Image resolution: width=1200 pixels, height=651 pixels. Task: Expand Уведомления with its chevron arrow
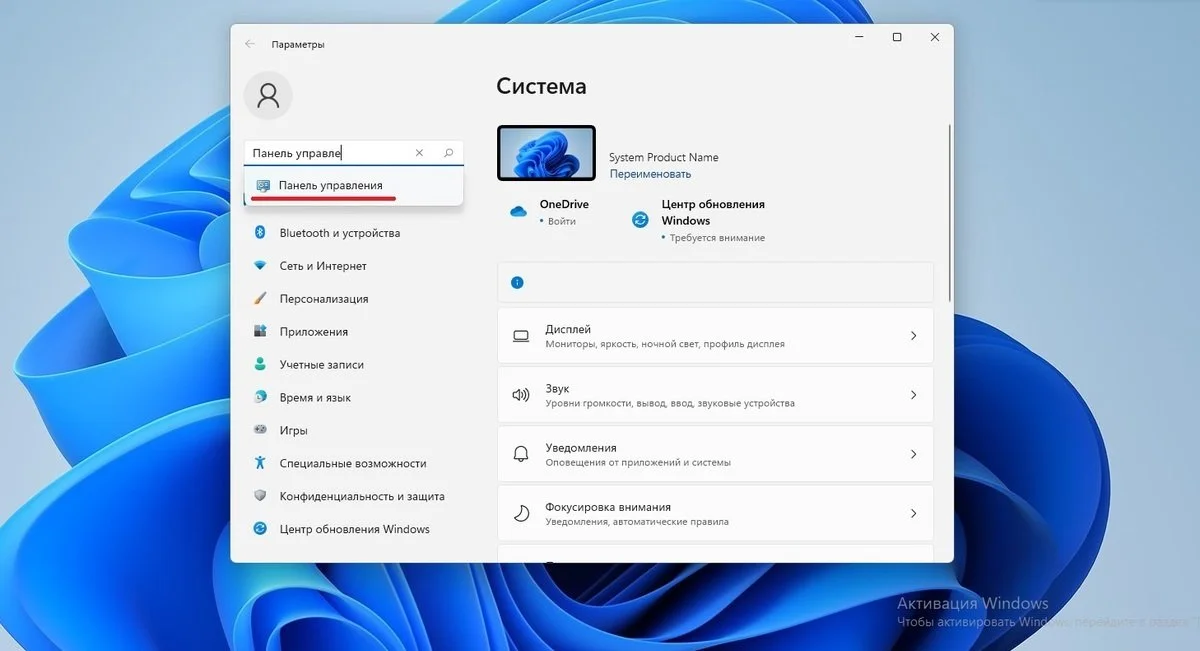point(913,454)
